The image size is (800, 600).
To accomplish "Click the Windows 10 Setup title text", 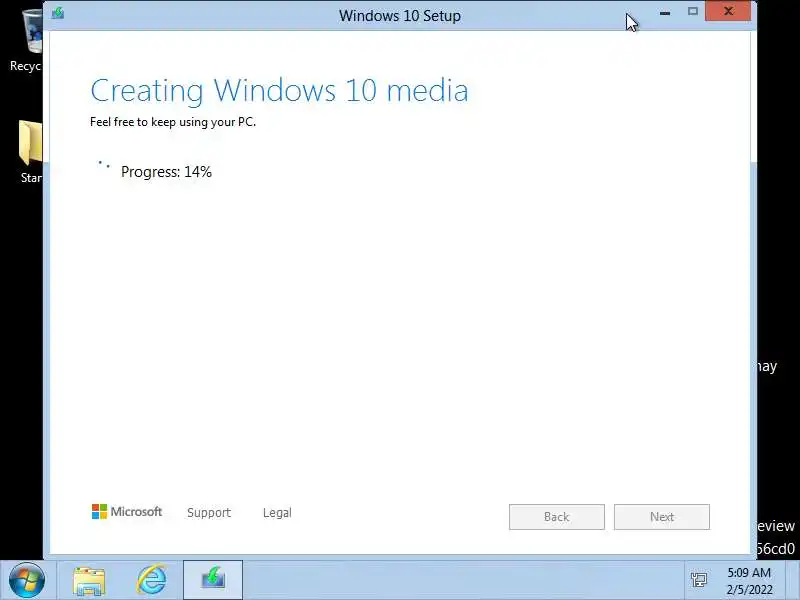I will point(400,16).
